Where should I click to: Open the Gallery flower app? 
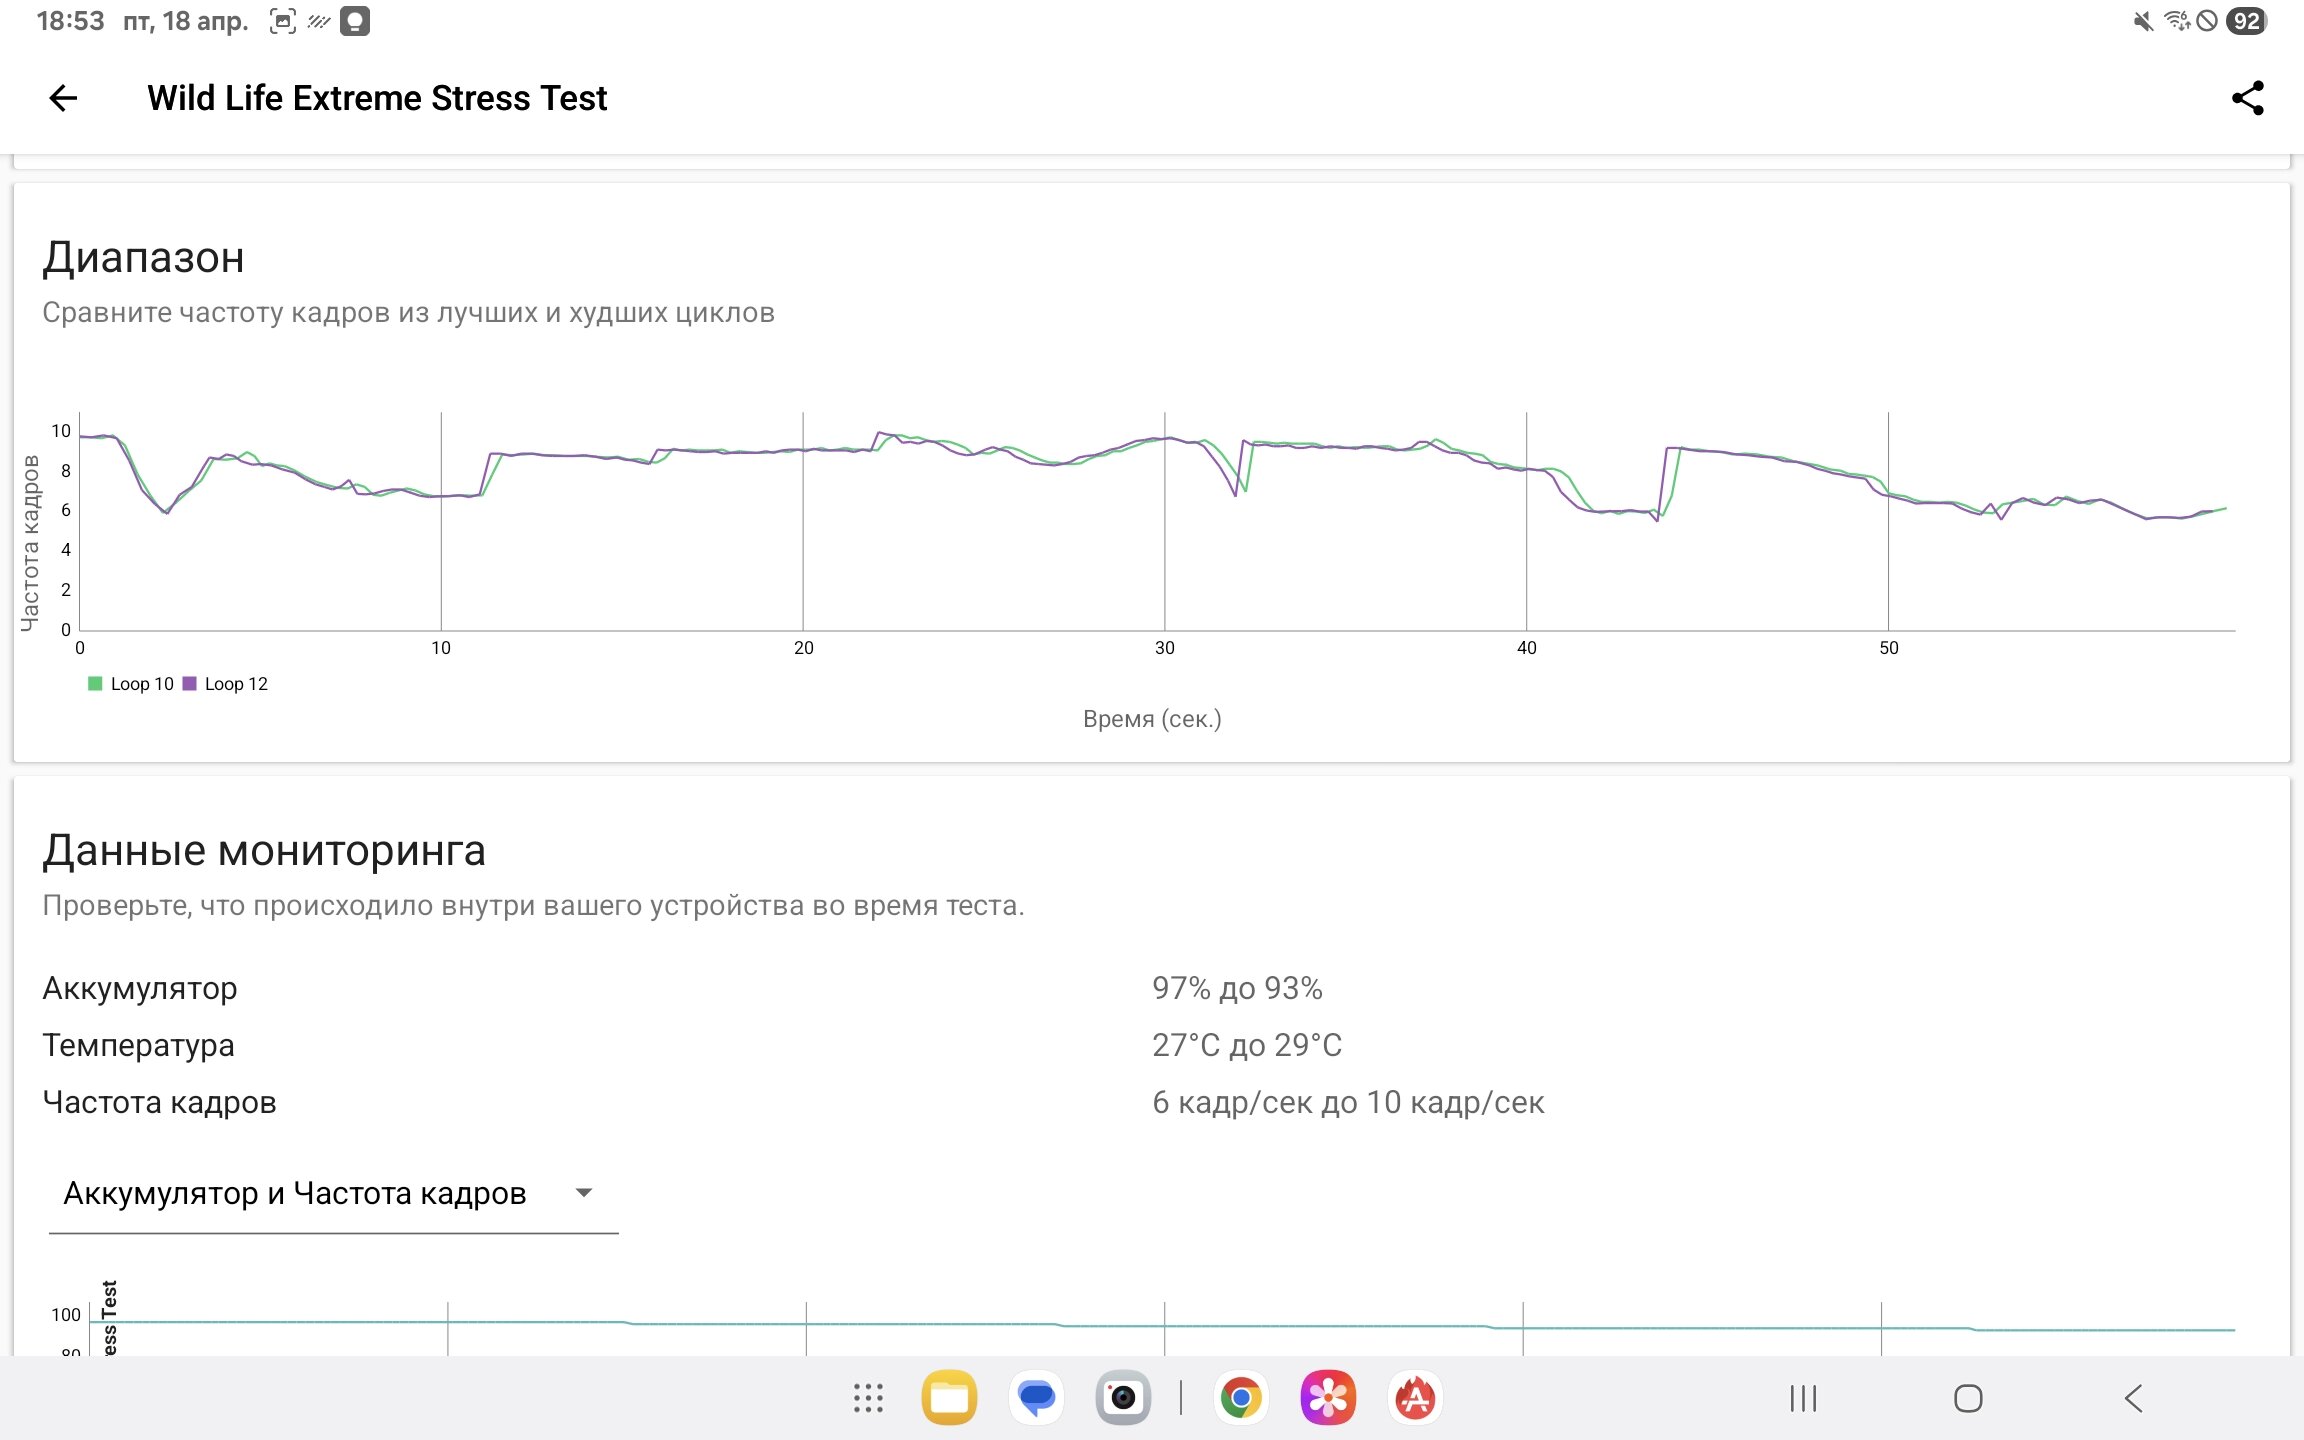tap(1327, 1398)
